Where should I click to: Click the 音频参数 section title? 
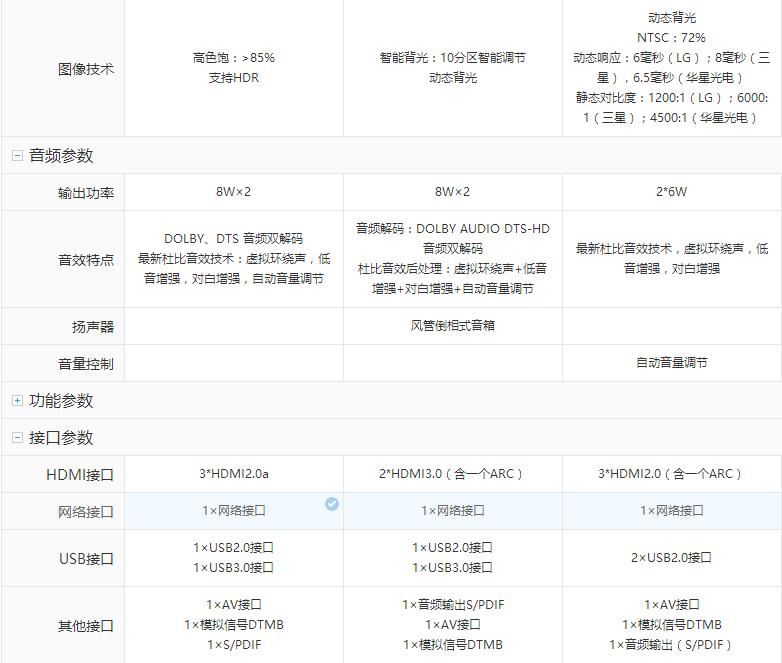point(61,156)
